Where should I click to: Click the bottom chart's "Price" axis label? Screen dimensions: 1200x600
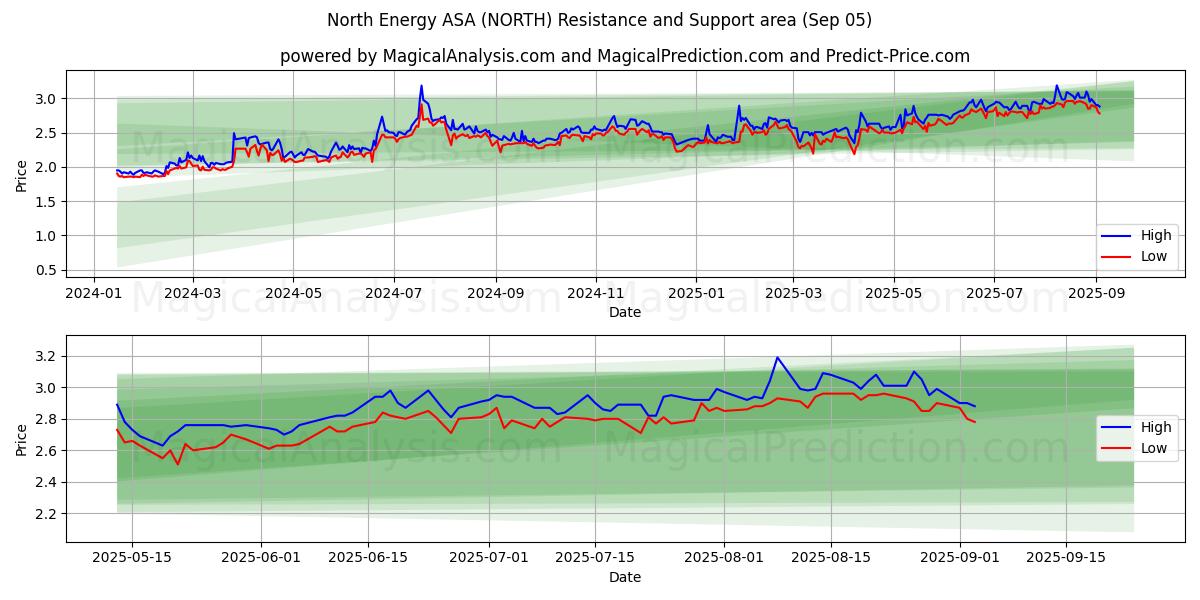[x=22, y=439]
